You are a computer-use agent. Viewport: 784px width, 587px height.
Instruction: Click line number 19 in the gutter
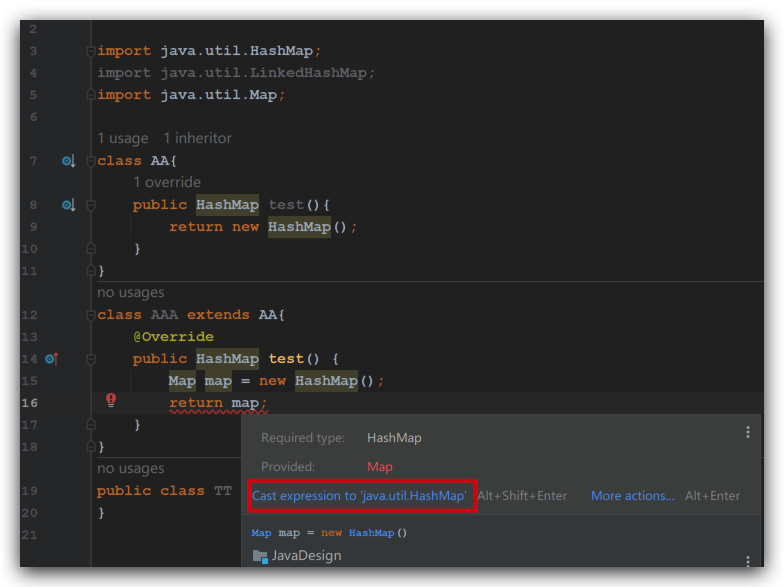[30, 491]
